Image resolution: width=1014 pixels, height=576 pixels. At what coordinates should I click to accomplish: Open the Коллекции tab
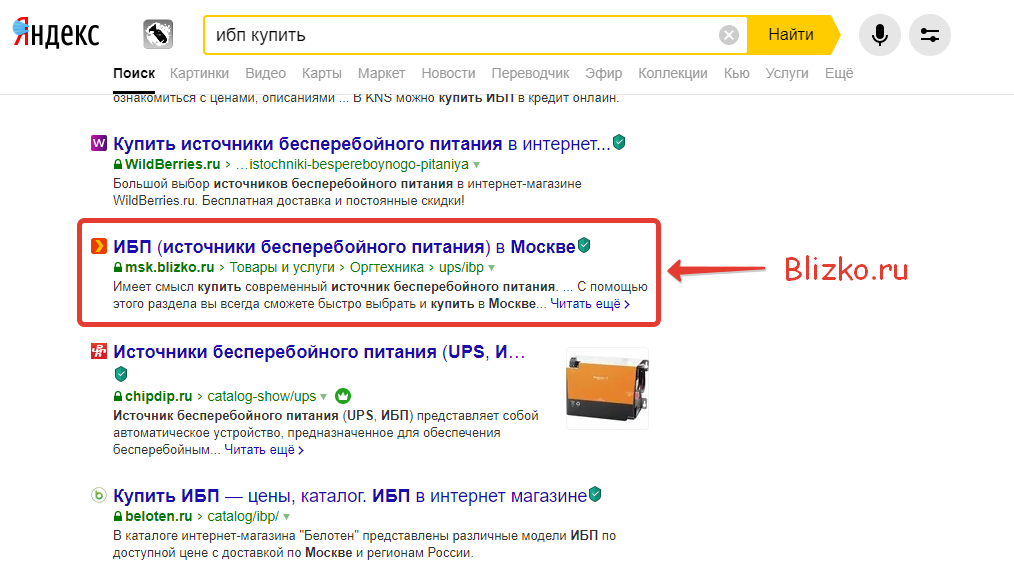[x=673, y=73]
